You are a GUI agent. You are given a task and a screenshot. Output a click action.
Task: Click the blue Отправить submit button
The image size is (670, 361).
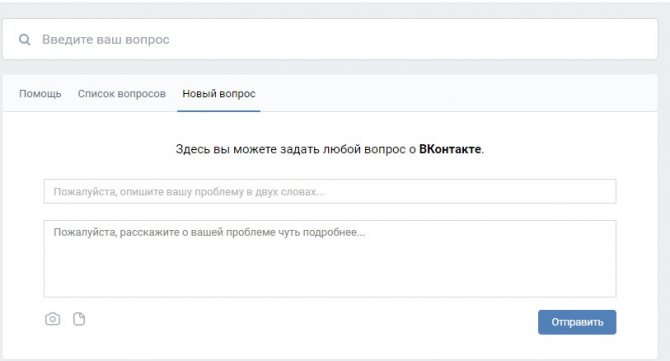(577, 322)
